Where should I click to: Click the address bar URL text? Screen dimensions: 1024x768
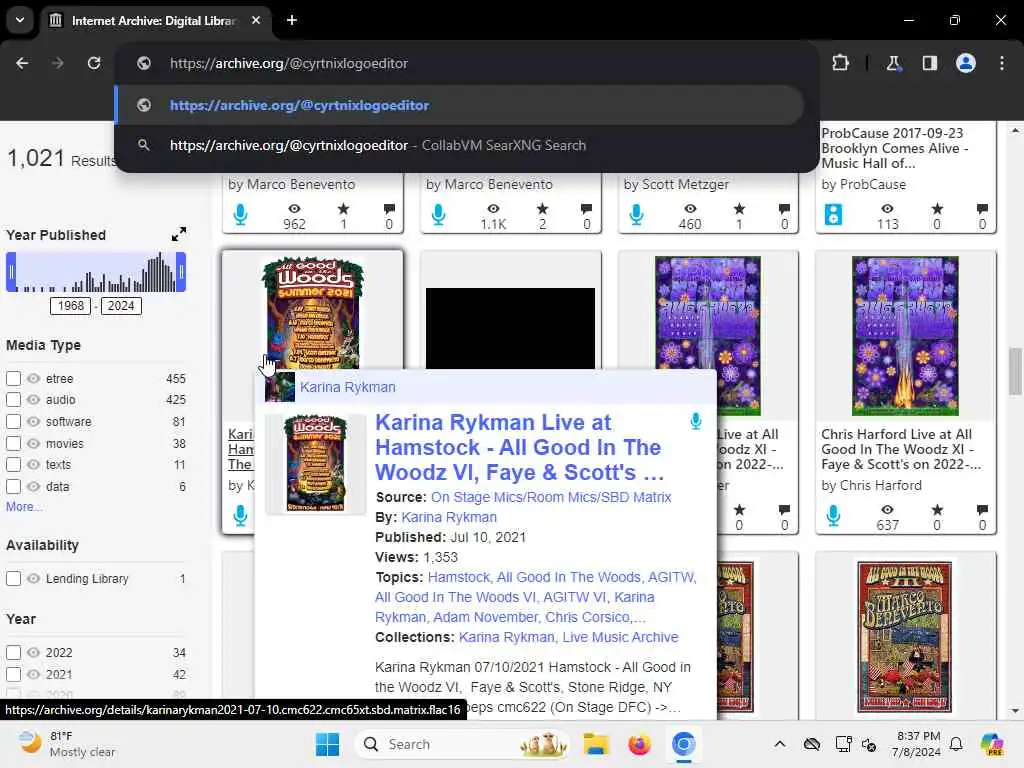pyautogui.click(x=289, y=63)
